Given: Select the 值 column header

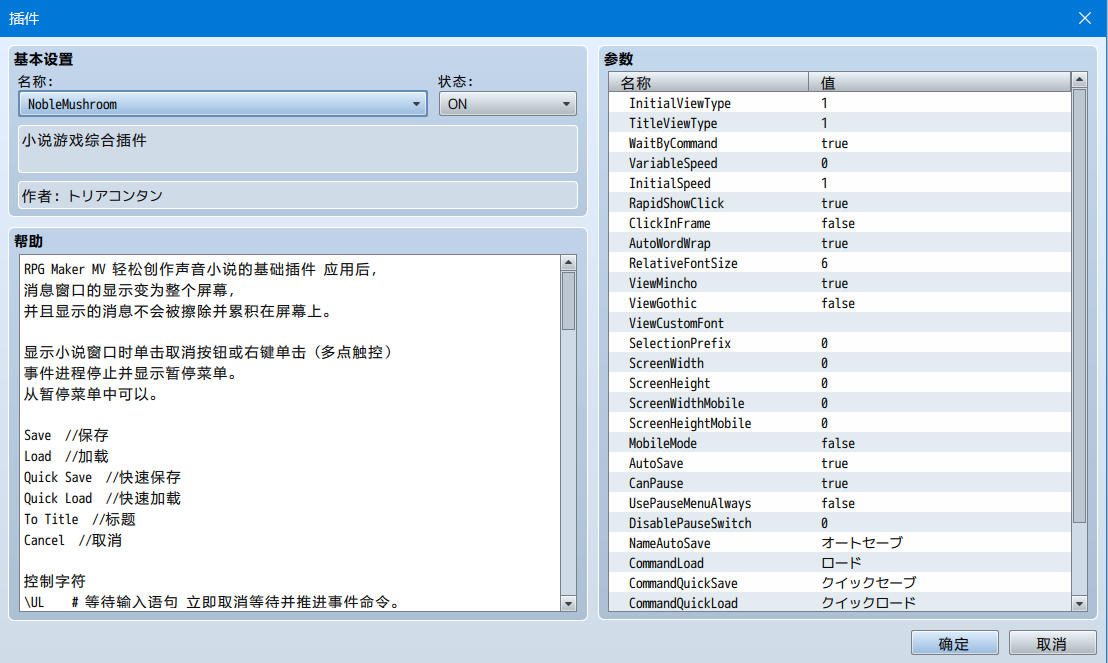Looking at the screenshot, I should tap(940, 82).
